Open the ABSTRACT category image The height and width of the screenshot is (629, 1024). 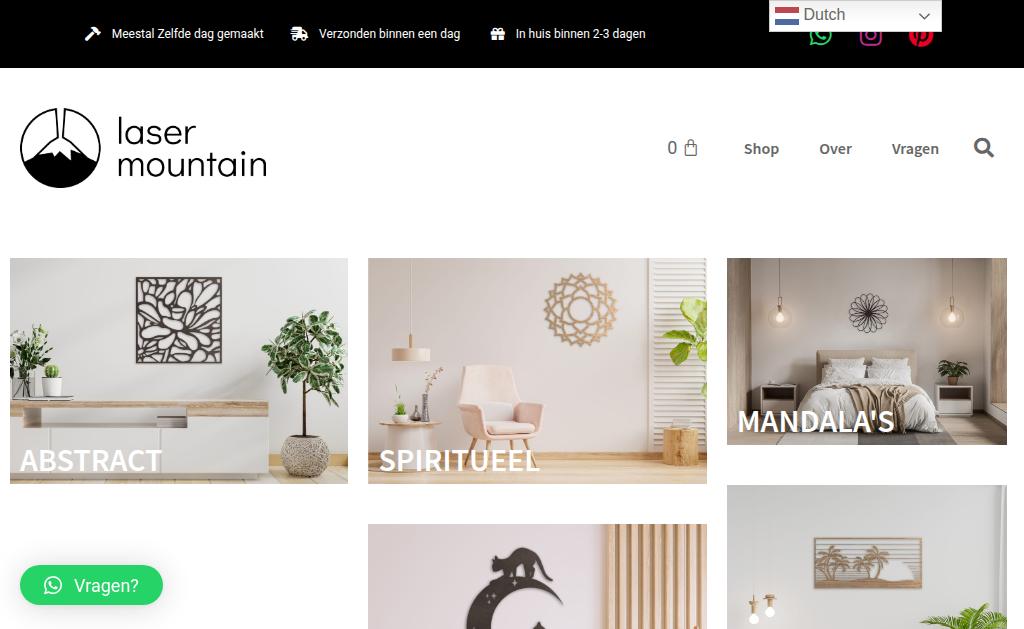(x=179, y=371)
